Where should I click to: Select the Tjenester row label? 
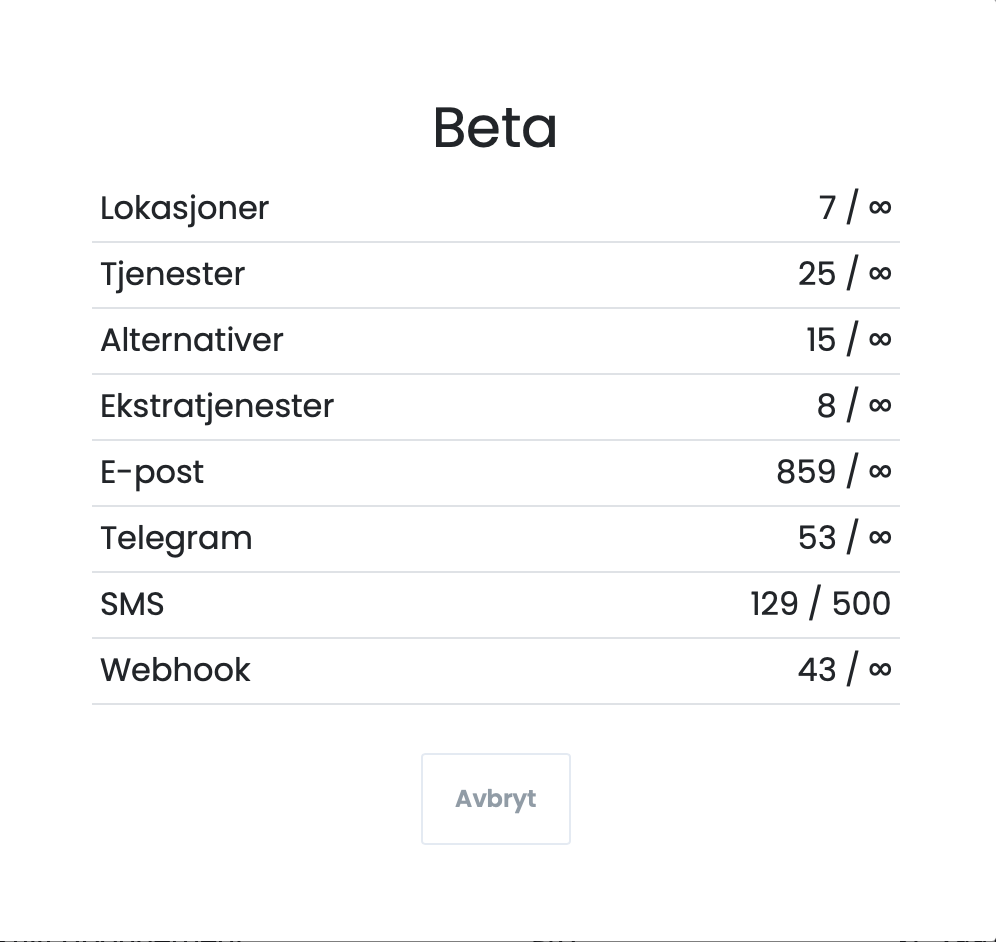[x=173, y=274]
